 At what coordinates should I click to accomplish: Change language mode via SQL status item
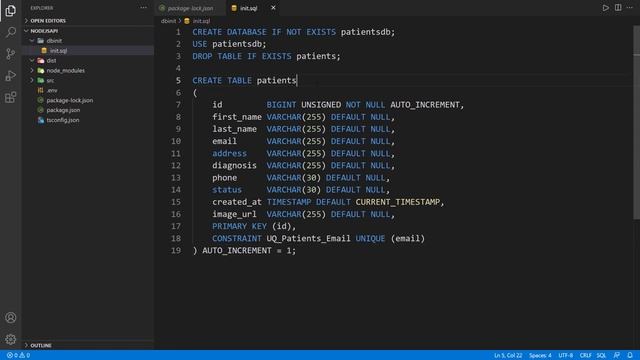[x=601, y=356]
